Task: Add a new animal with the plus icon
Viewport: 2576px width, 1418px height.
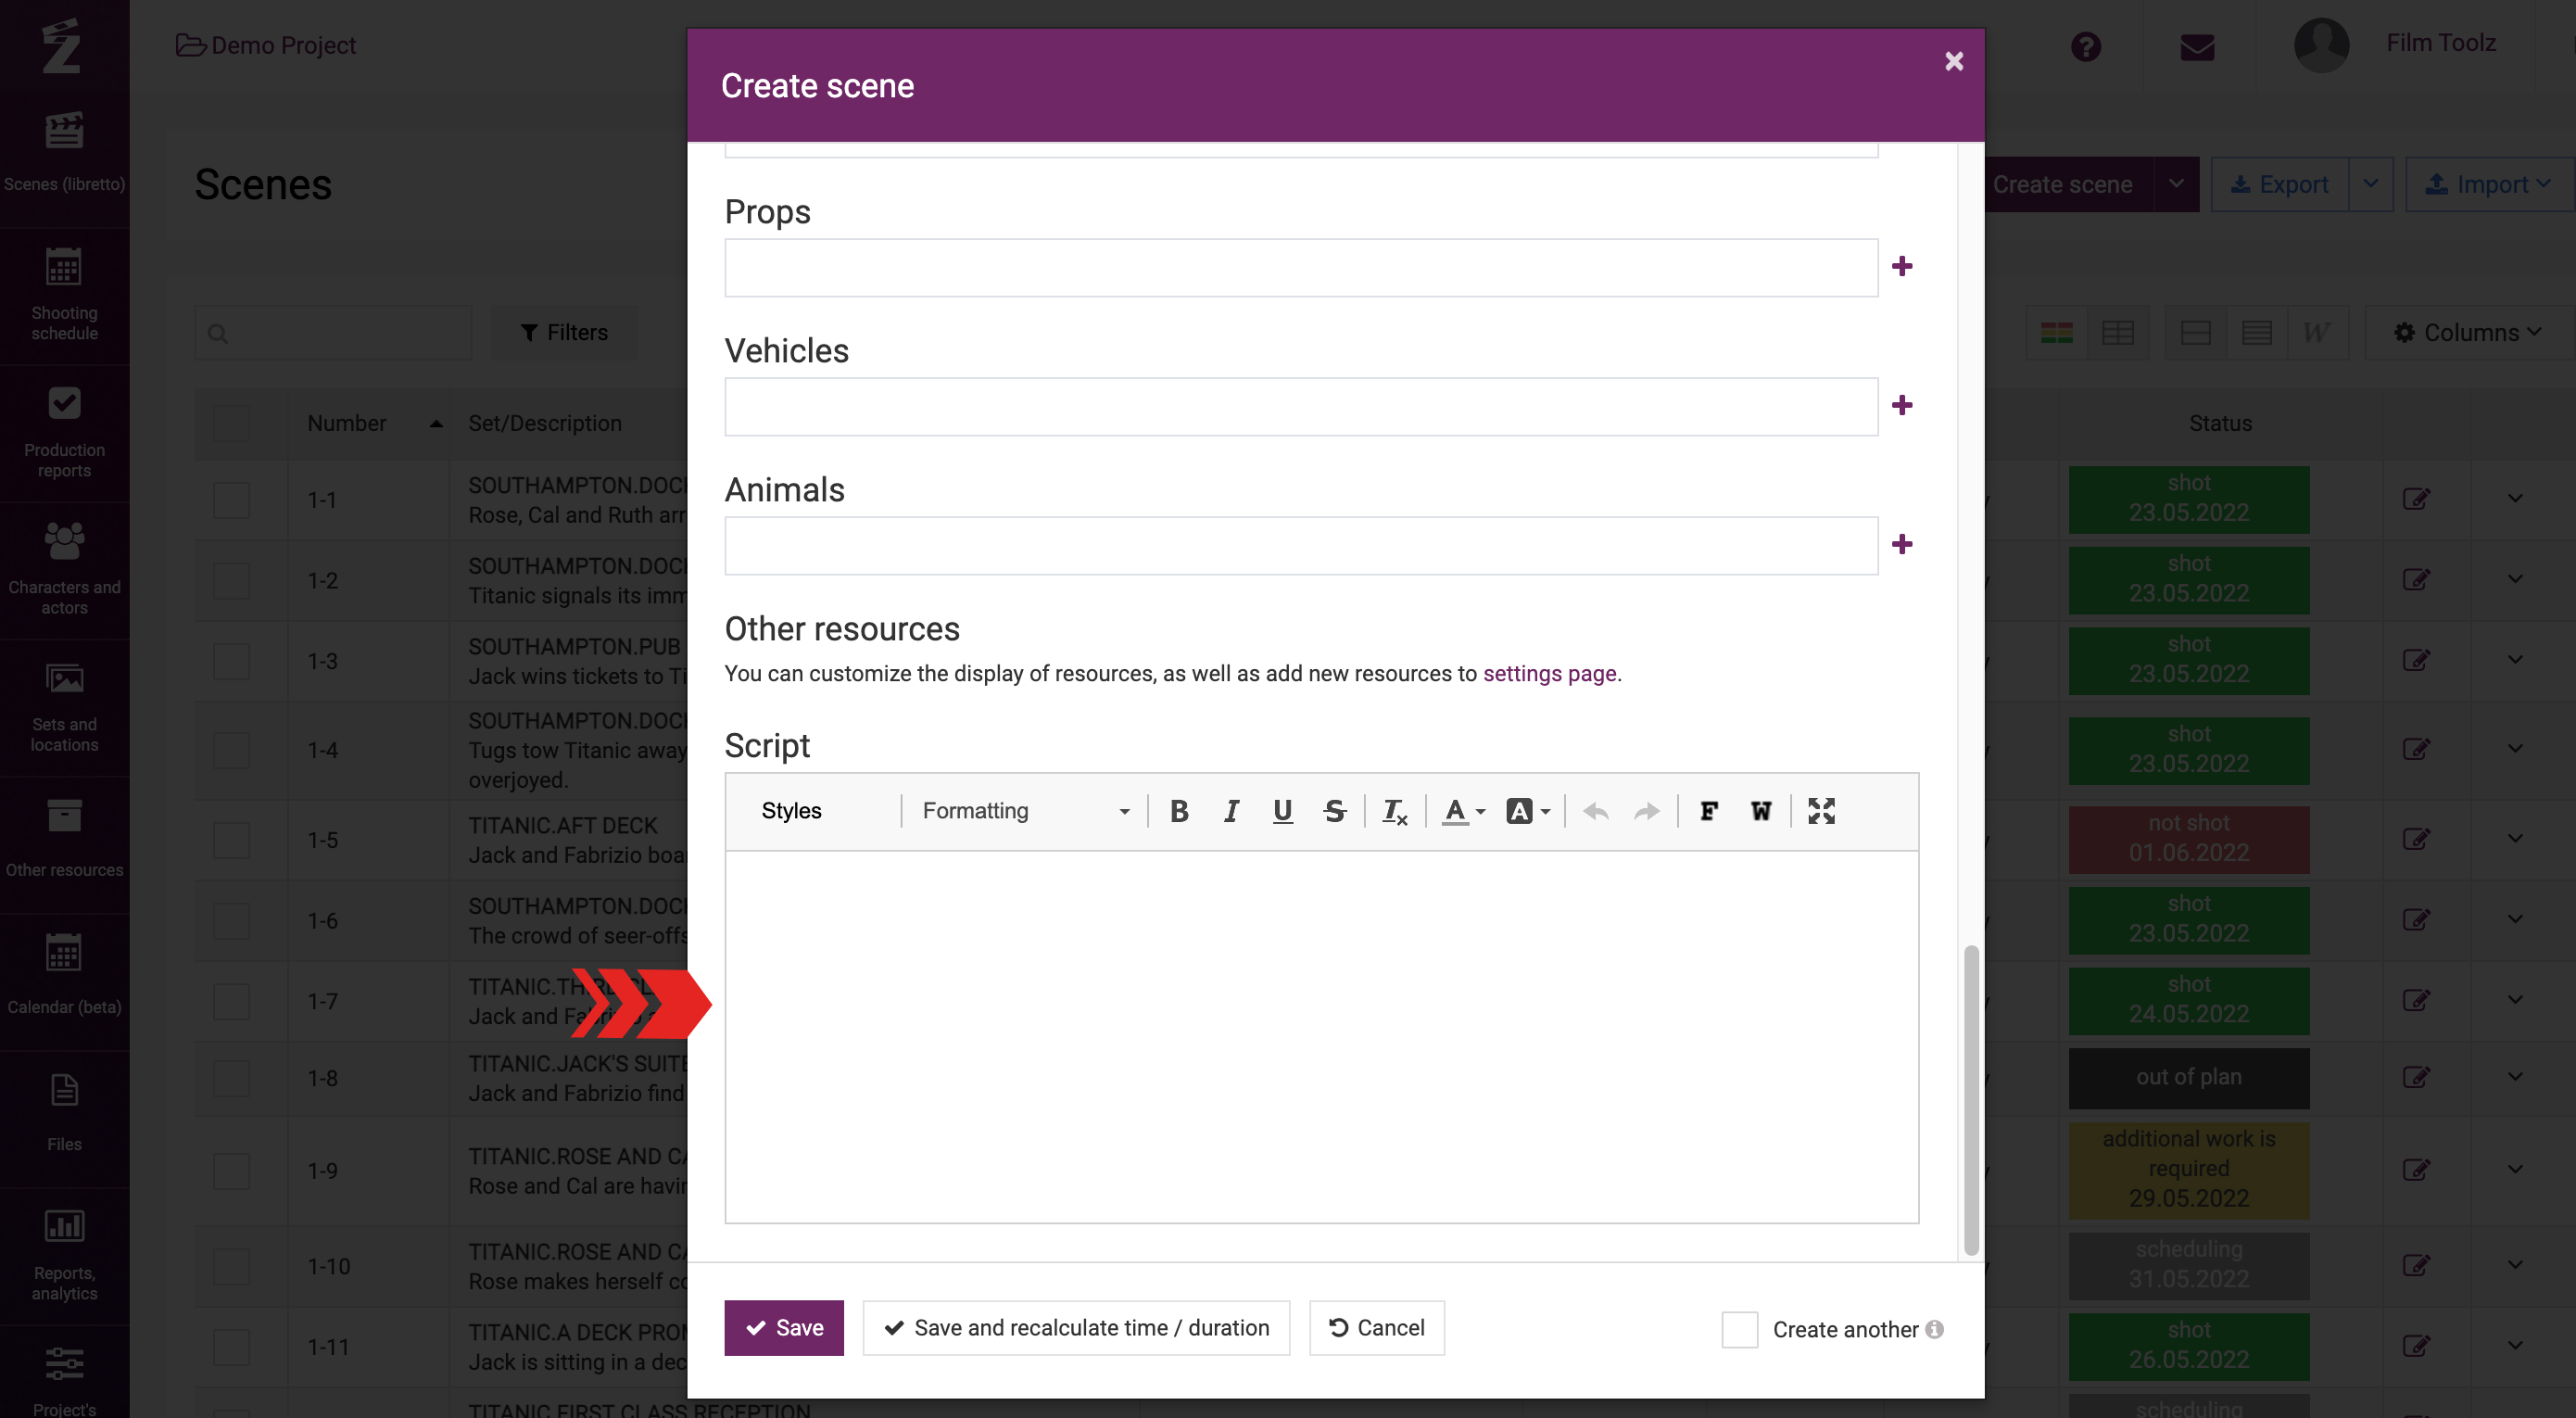Action: pos(1902,544)
